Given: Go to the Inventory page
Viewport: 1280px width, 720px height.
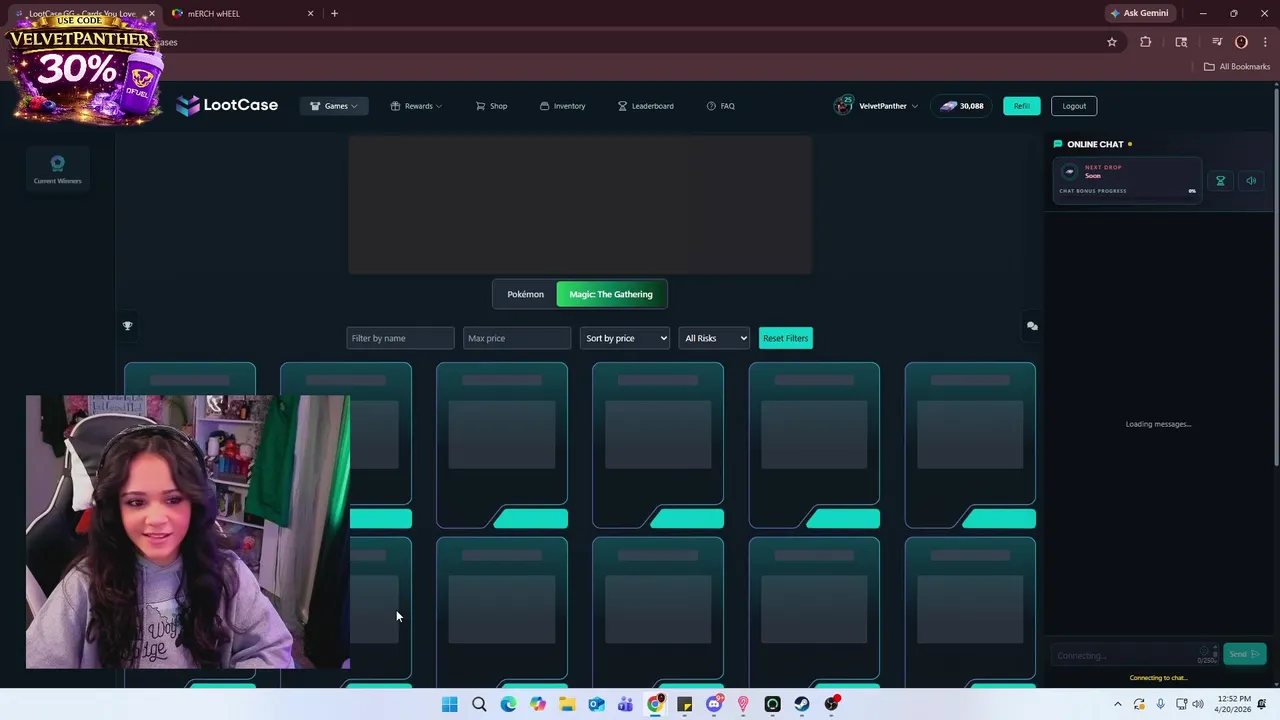Looking at the screenshot, I should [x=562, y=106].
